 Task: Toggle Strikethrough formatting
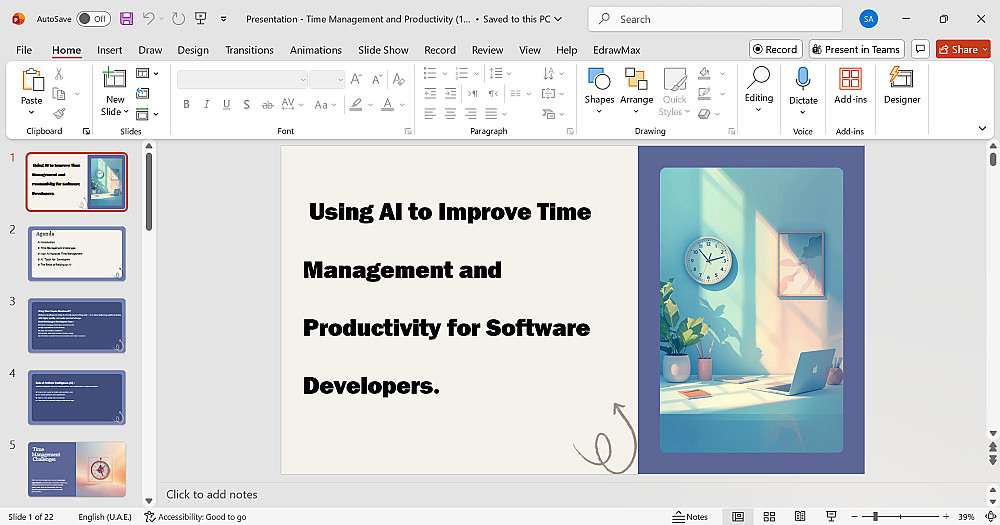point(267,105)
